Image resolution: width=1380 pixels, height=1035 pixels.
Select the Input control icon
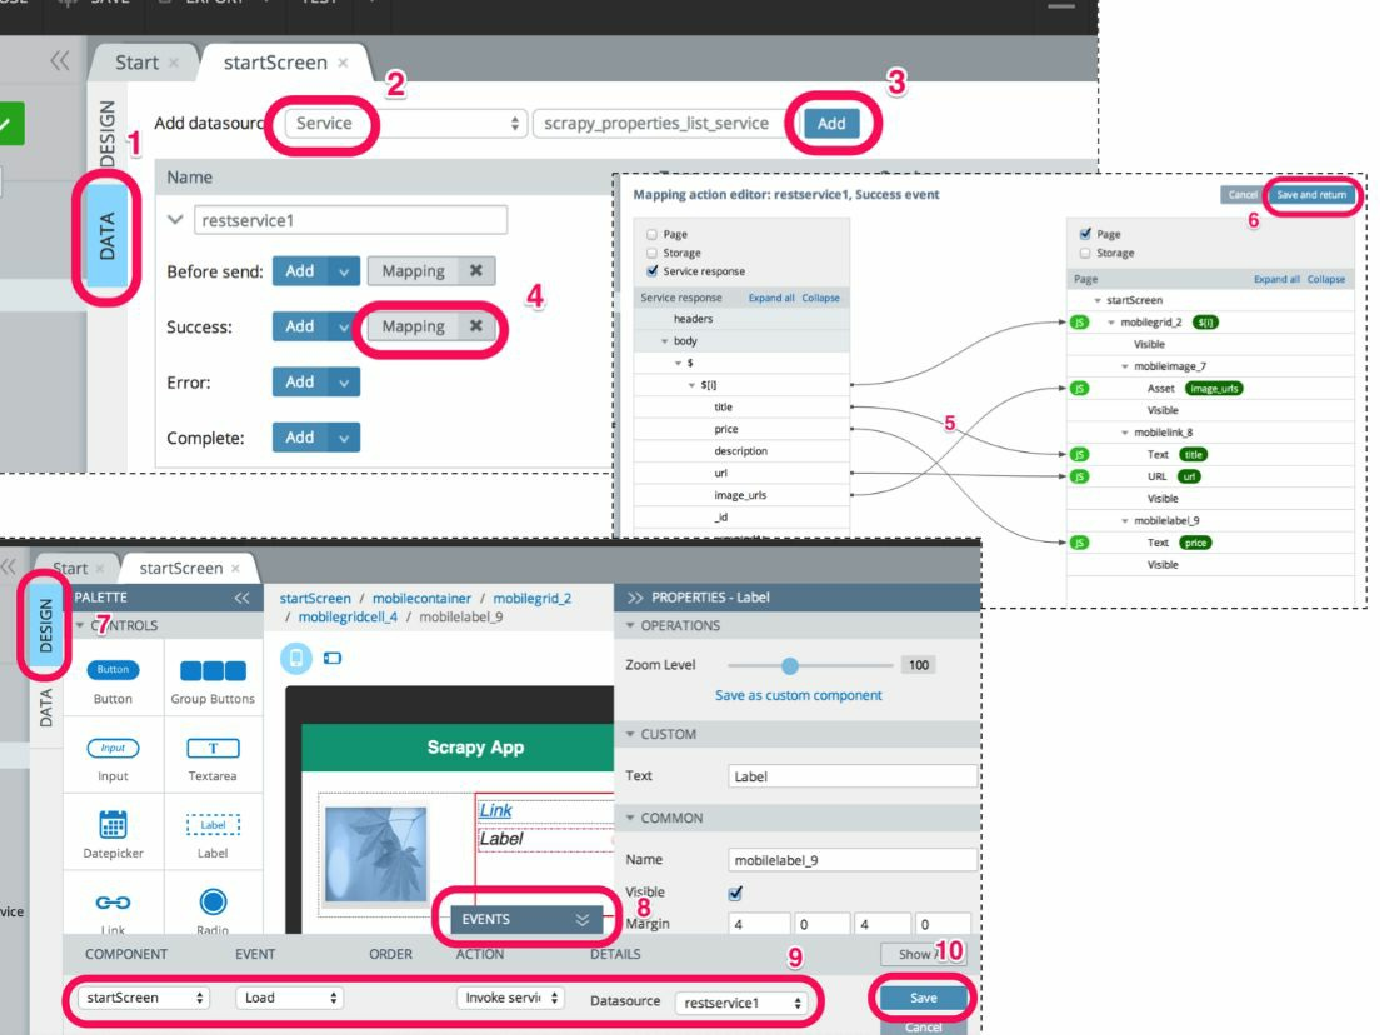113,748
